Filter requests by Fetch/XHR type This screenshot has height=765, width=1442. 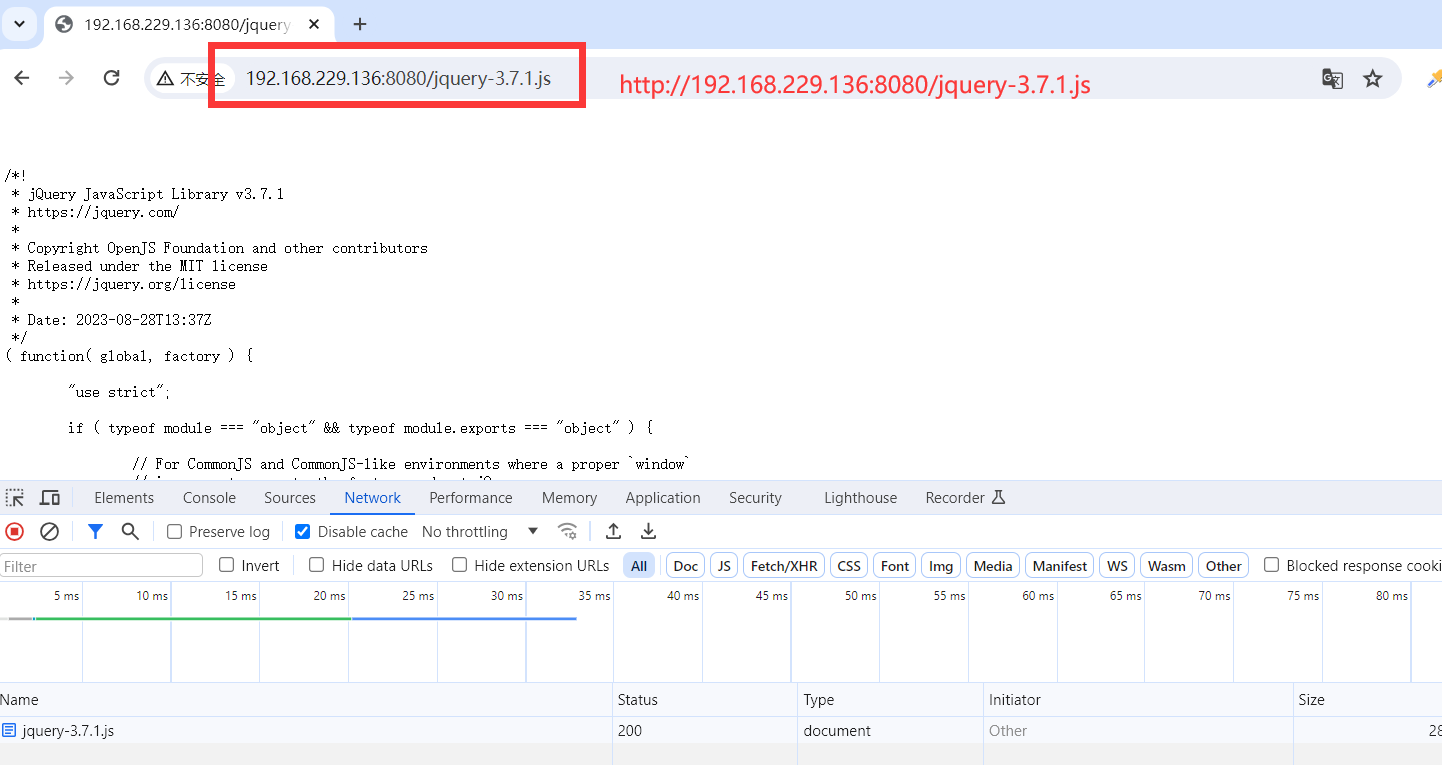click(x=784, y=566)
